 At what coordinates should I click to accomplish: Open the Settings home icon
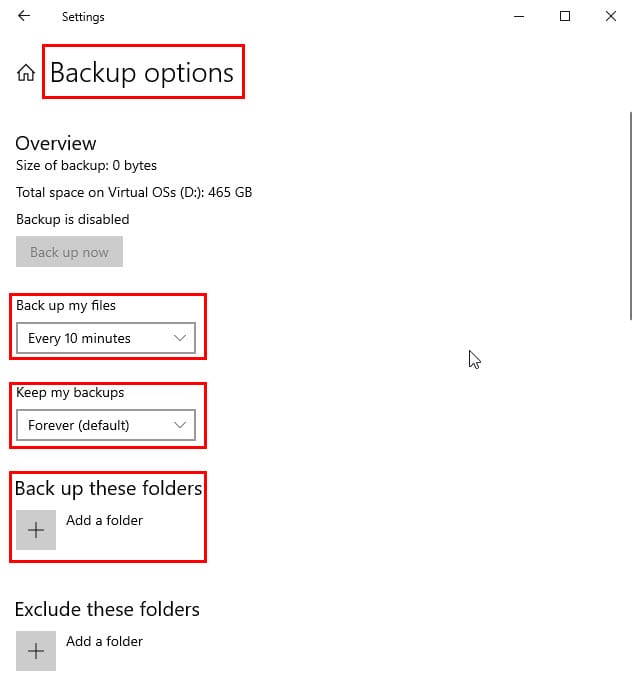point(26,73)
